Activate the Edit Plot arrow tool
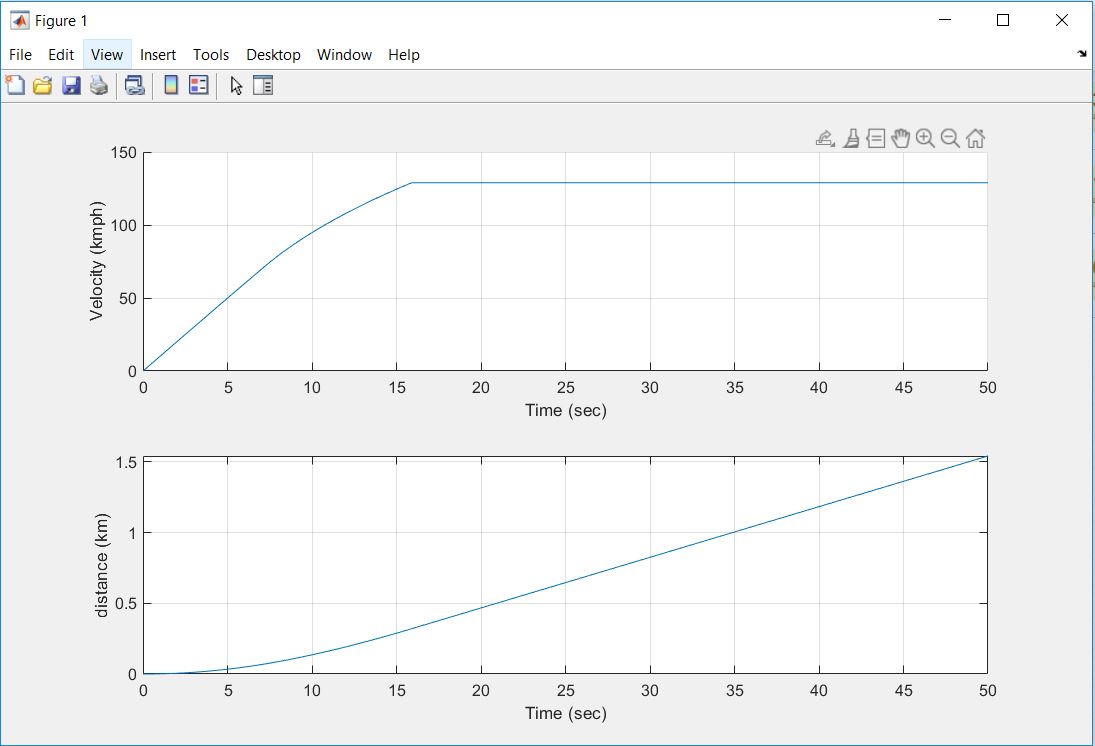Screen dimensions: 1095x746 236,85
